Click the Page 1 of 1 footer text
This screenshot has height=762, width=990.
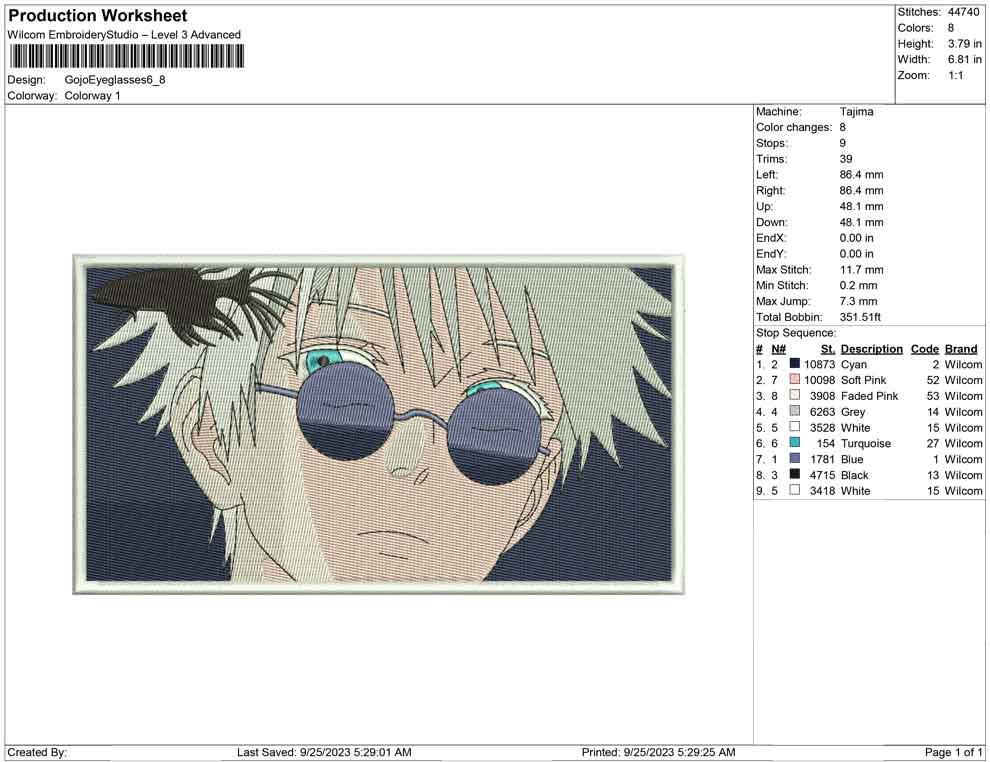[953, 752]
